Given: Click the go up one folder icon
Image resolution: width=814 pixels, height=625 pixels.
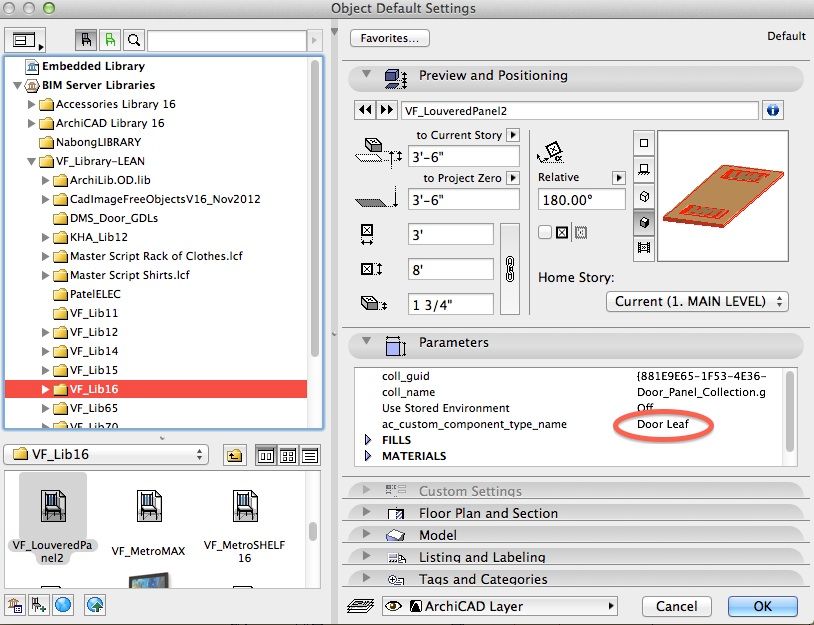Looking at the screenshot, I should tap(234, 456).
